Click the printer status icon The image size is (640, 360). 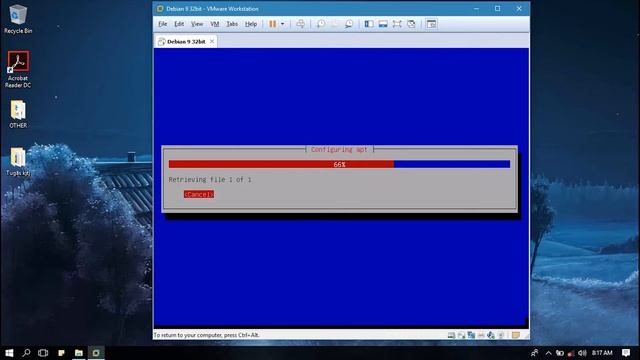point(481,335)
